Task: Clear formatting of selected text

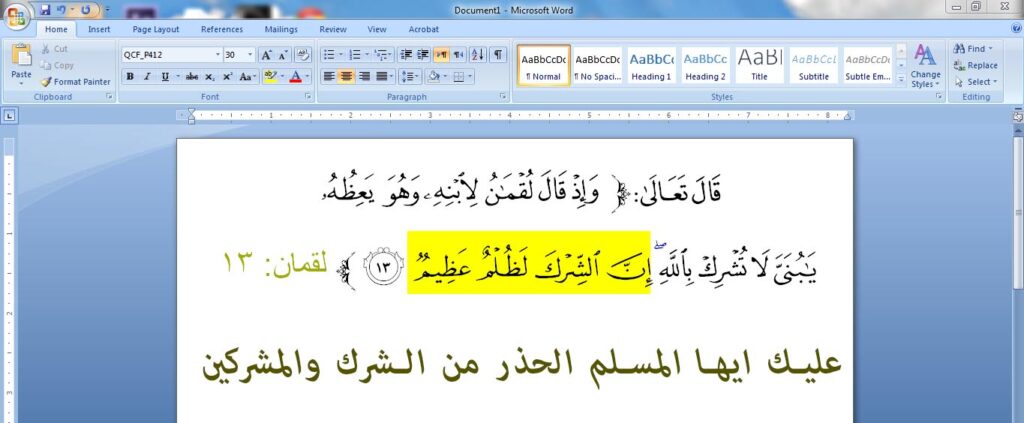Action: pos(303,55)
